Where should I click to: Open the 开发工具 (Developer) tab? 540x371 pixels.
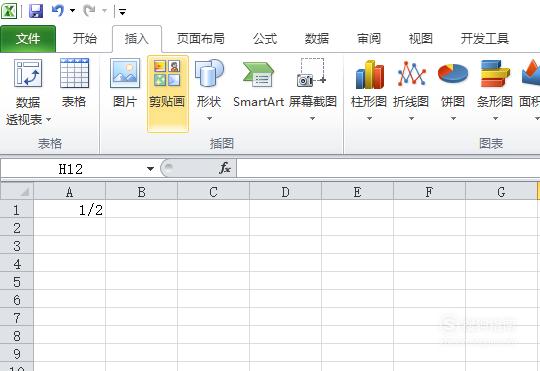point(485,39)
